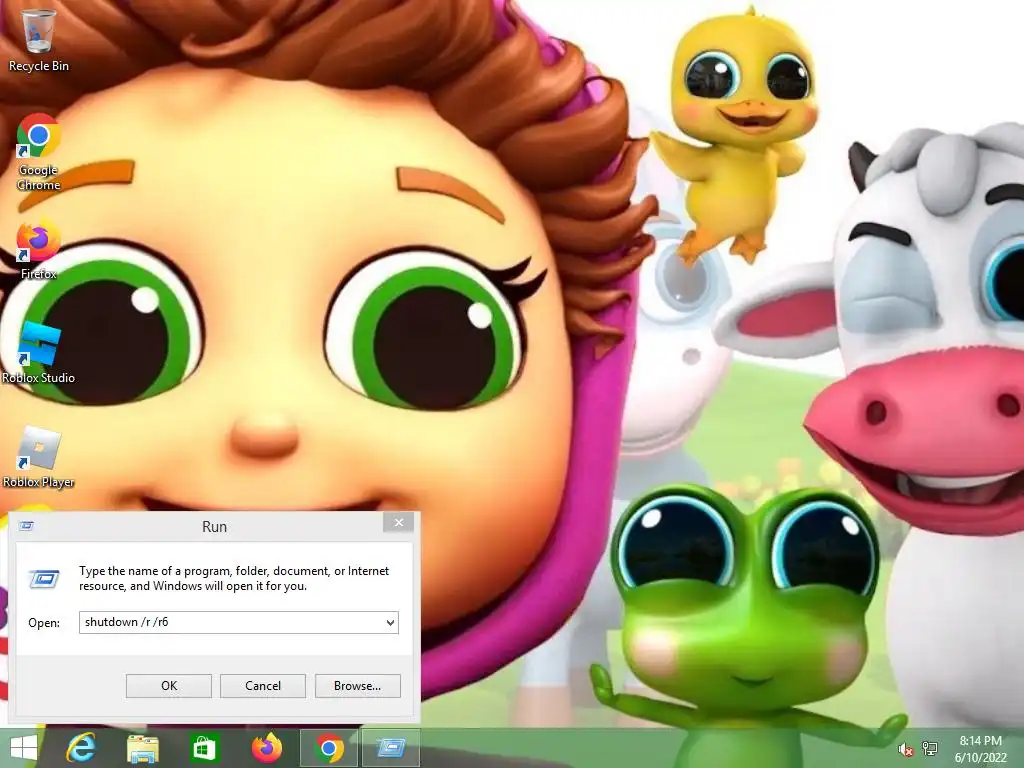This screenshot has height=768, width=1024.
Task: Open the Windows Start button
Action: [24, 748]
